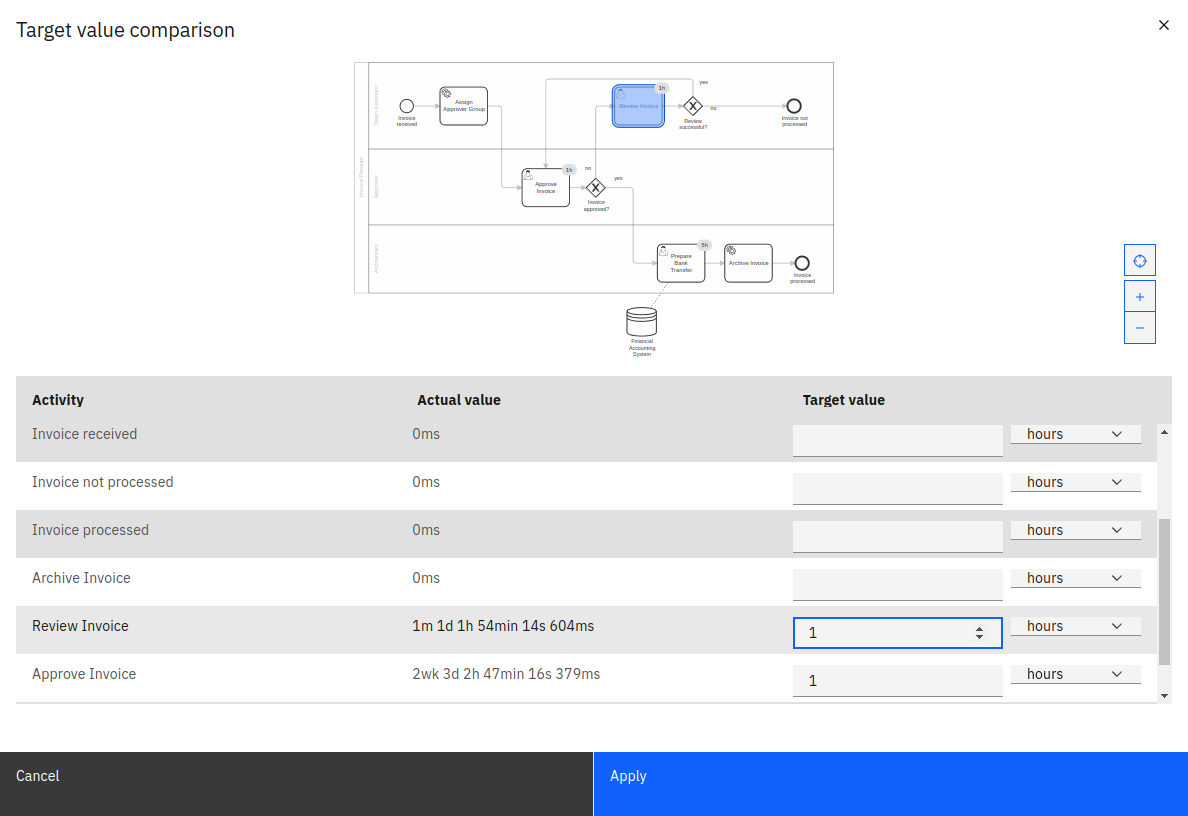Screen dimensions: 1188x816
Task: Click the Invoice not processed end event
Action: pos(793,107)
